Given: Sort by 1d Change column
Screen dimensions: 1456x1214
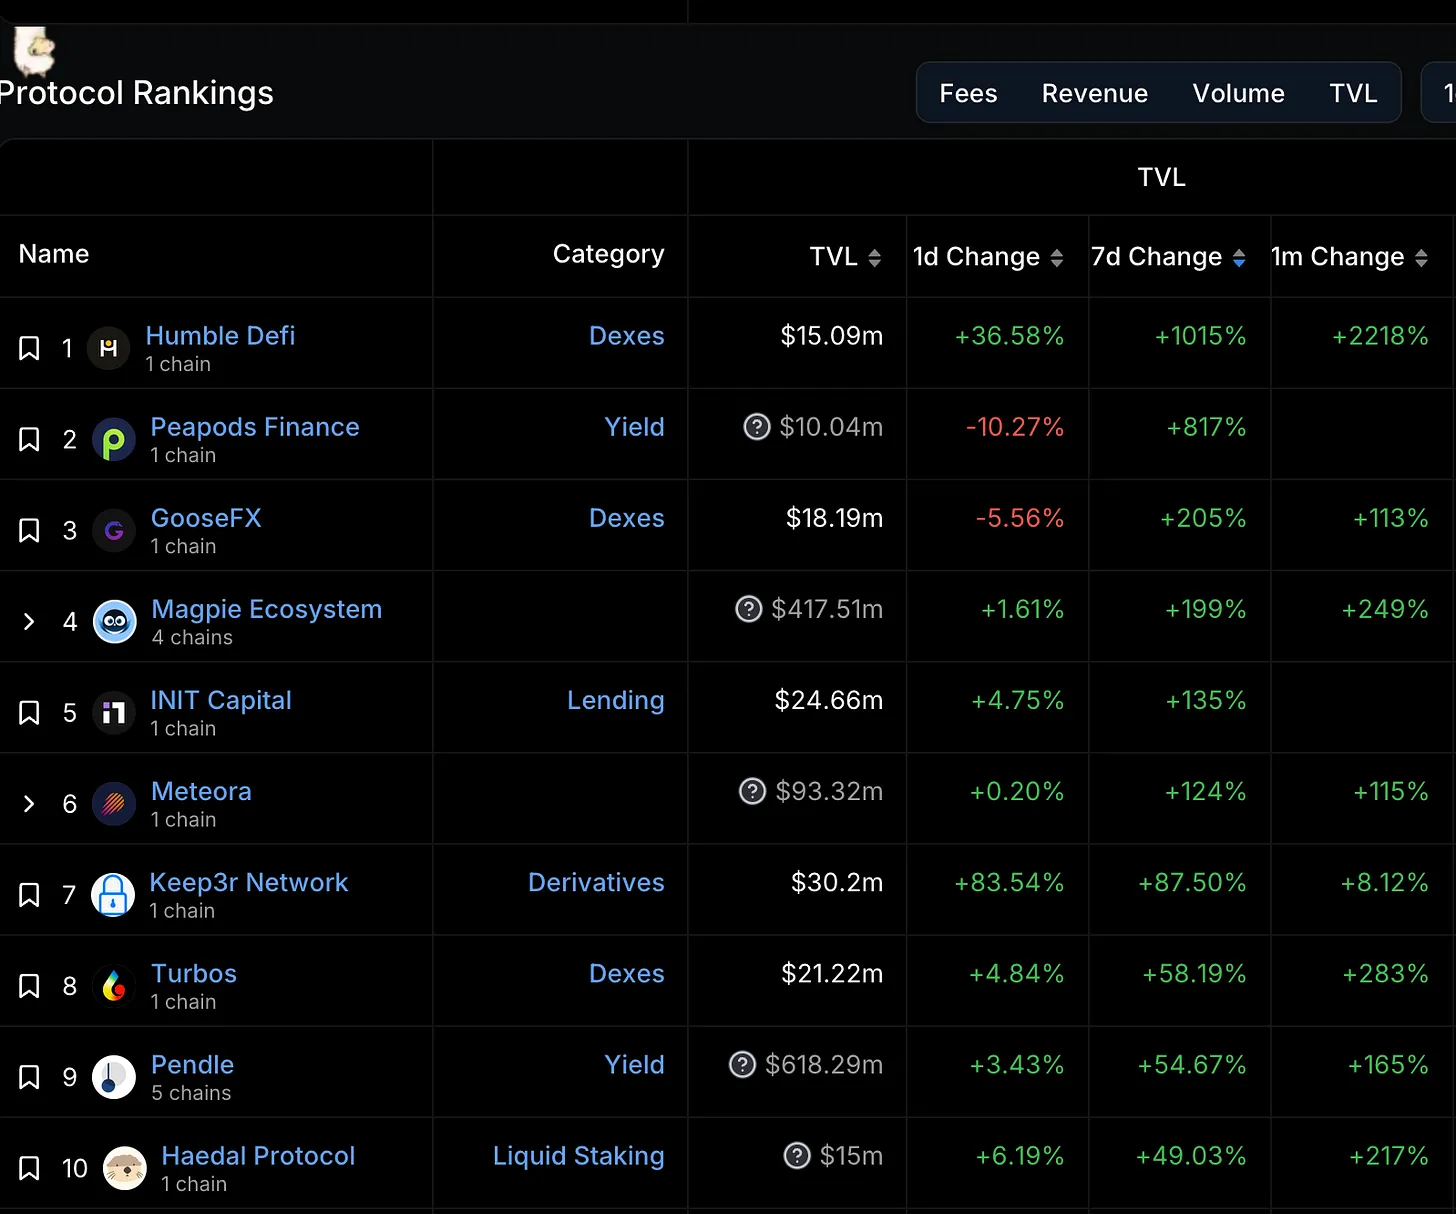Looking at the screenshot, I should tap(1057, 258).
